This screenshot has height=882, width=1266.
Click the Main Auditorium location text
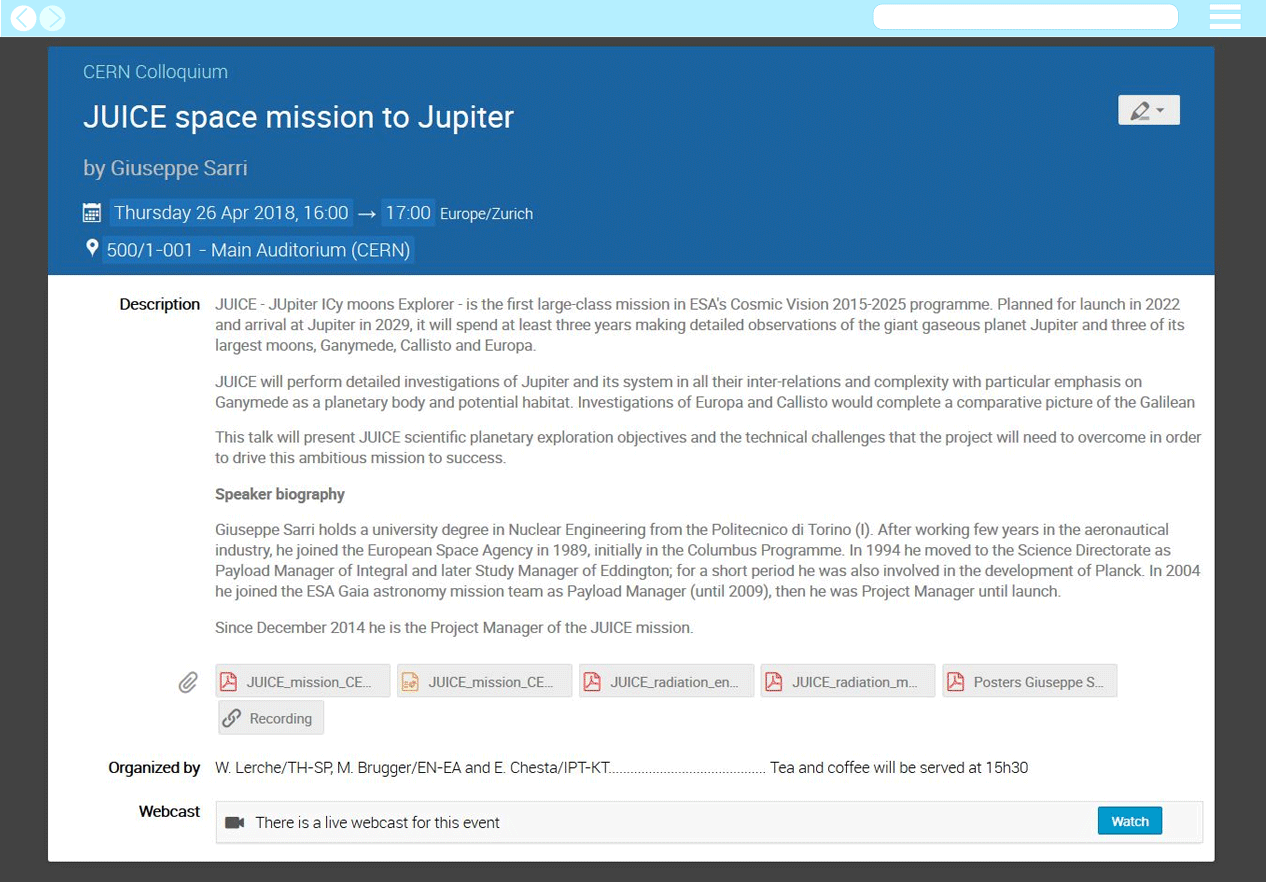pyautogui.click(x=258, y=250)
